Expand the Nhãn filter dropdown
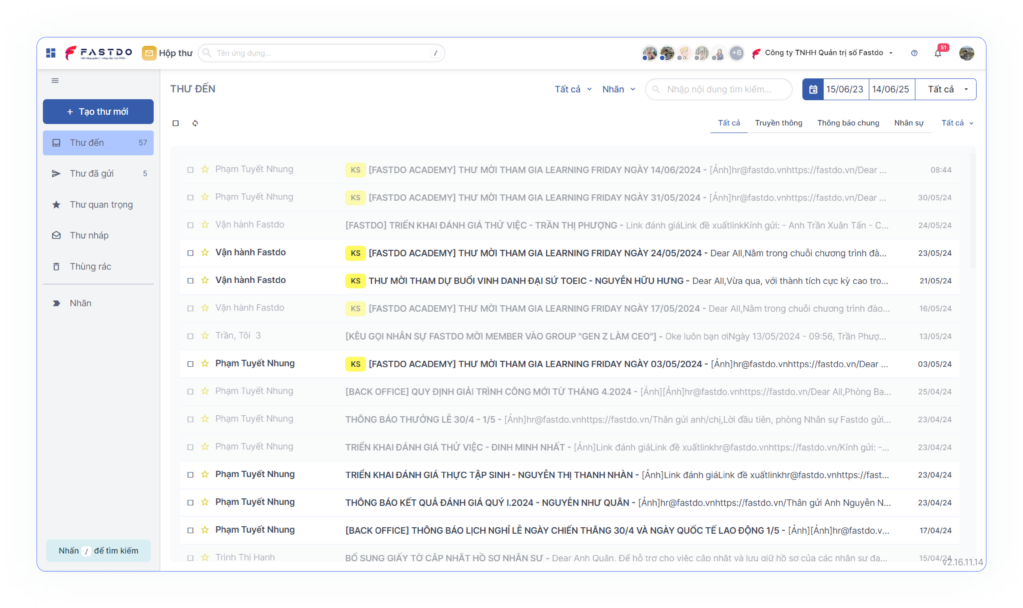This screenshot has width=1023, height=608. pos(618,90)
